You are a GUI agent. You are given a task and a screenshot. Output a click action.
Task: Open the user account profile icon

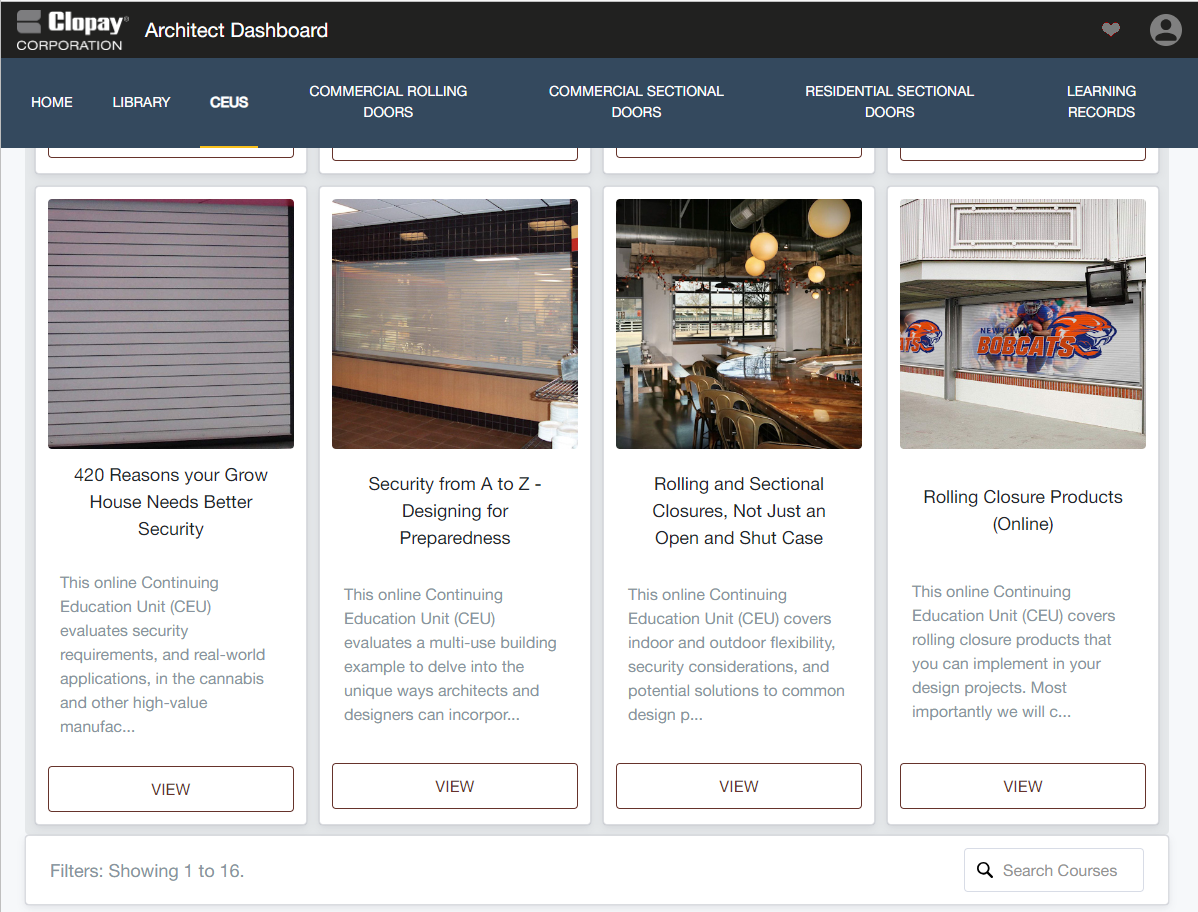[x=1165, y=30]
